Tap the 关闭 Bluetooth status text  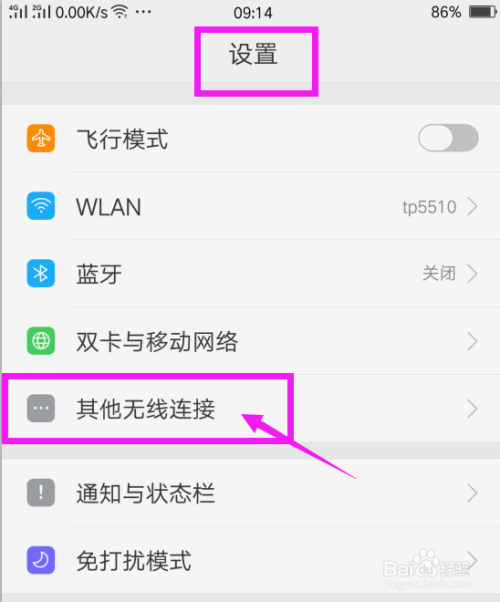coord(439,274)
